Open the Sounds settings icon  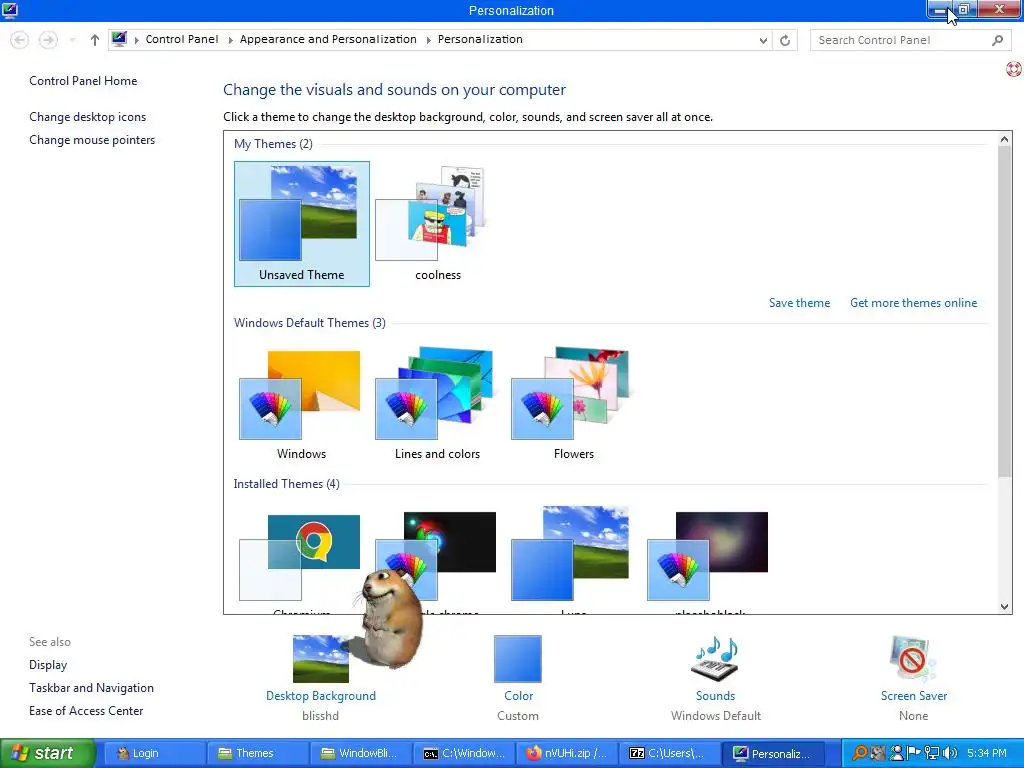tap(715, 658)
